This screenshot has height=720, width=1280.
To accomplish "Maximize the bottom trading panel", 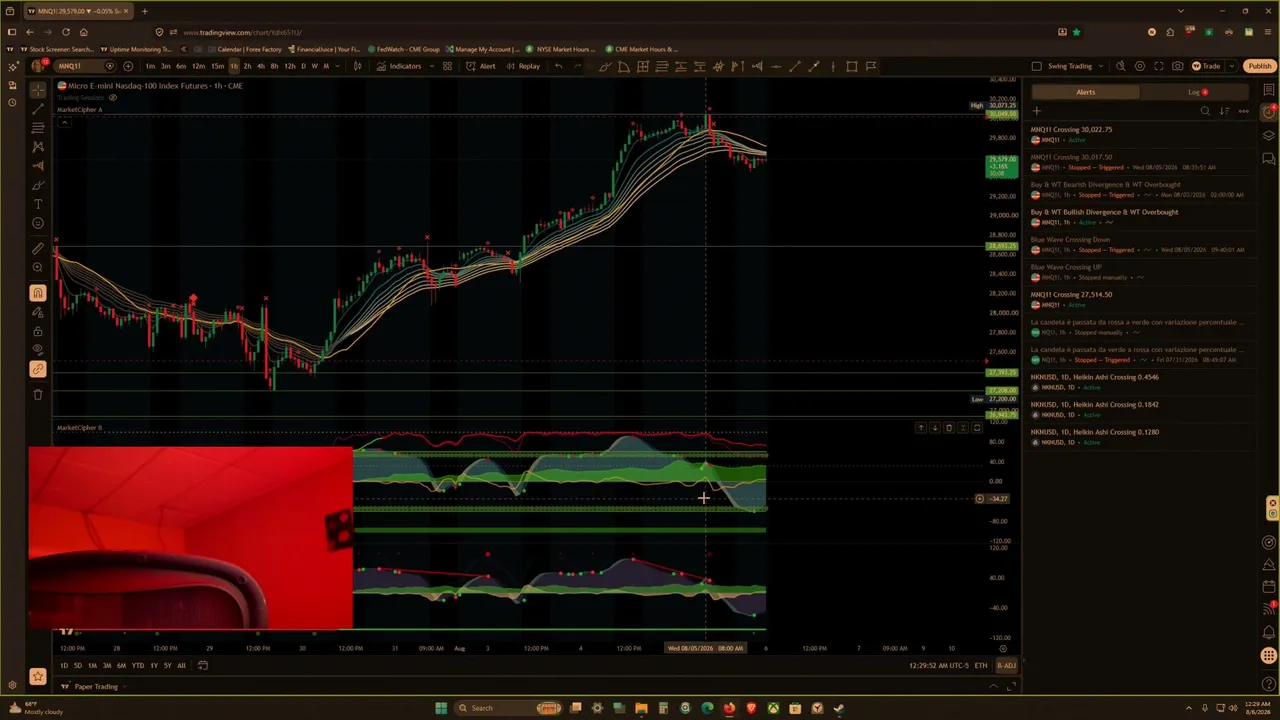I will [x=1010, y=687].
